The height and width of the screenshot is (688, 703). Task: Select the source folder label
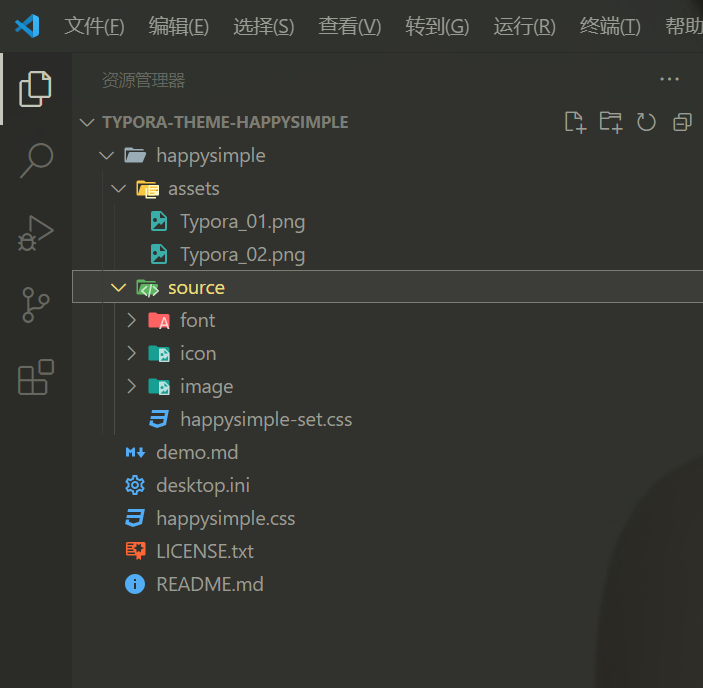click(196, 288)
